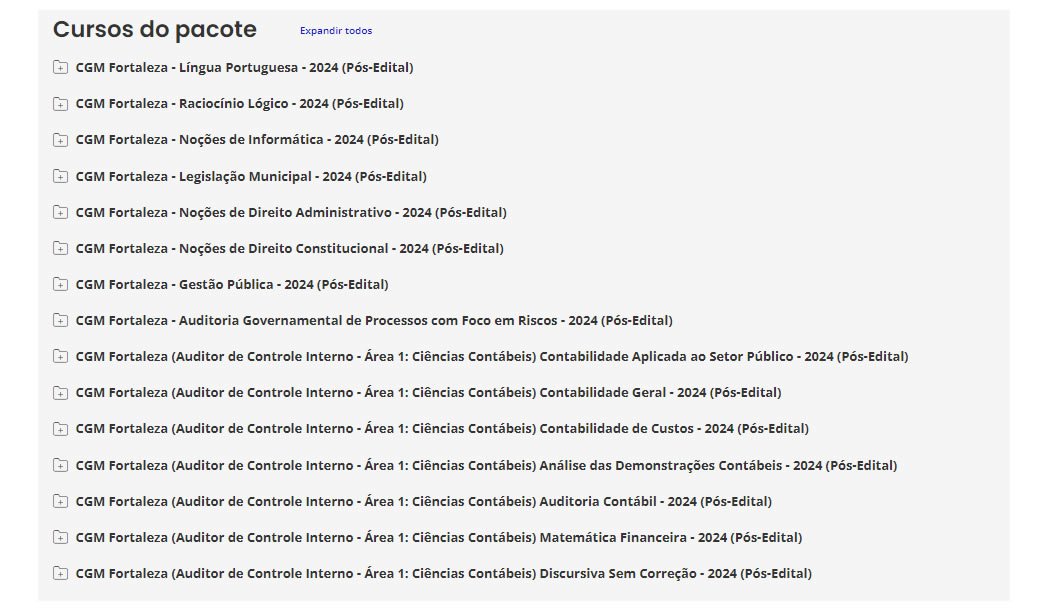Click the Língua Portuguesa course title
Viewport: 1047px width, 610px height.
point(244,68)
